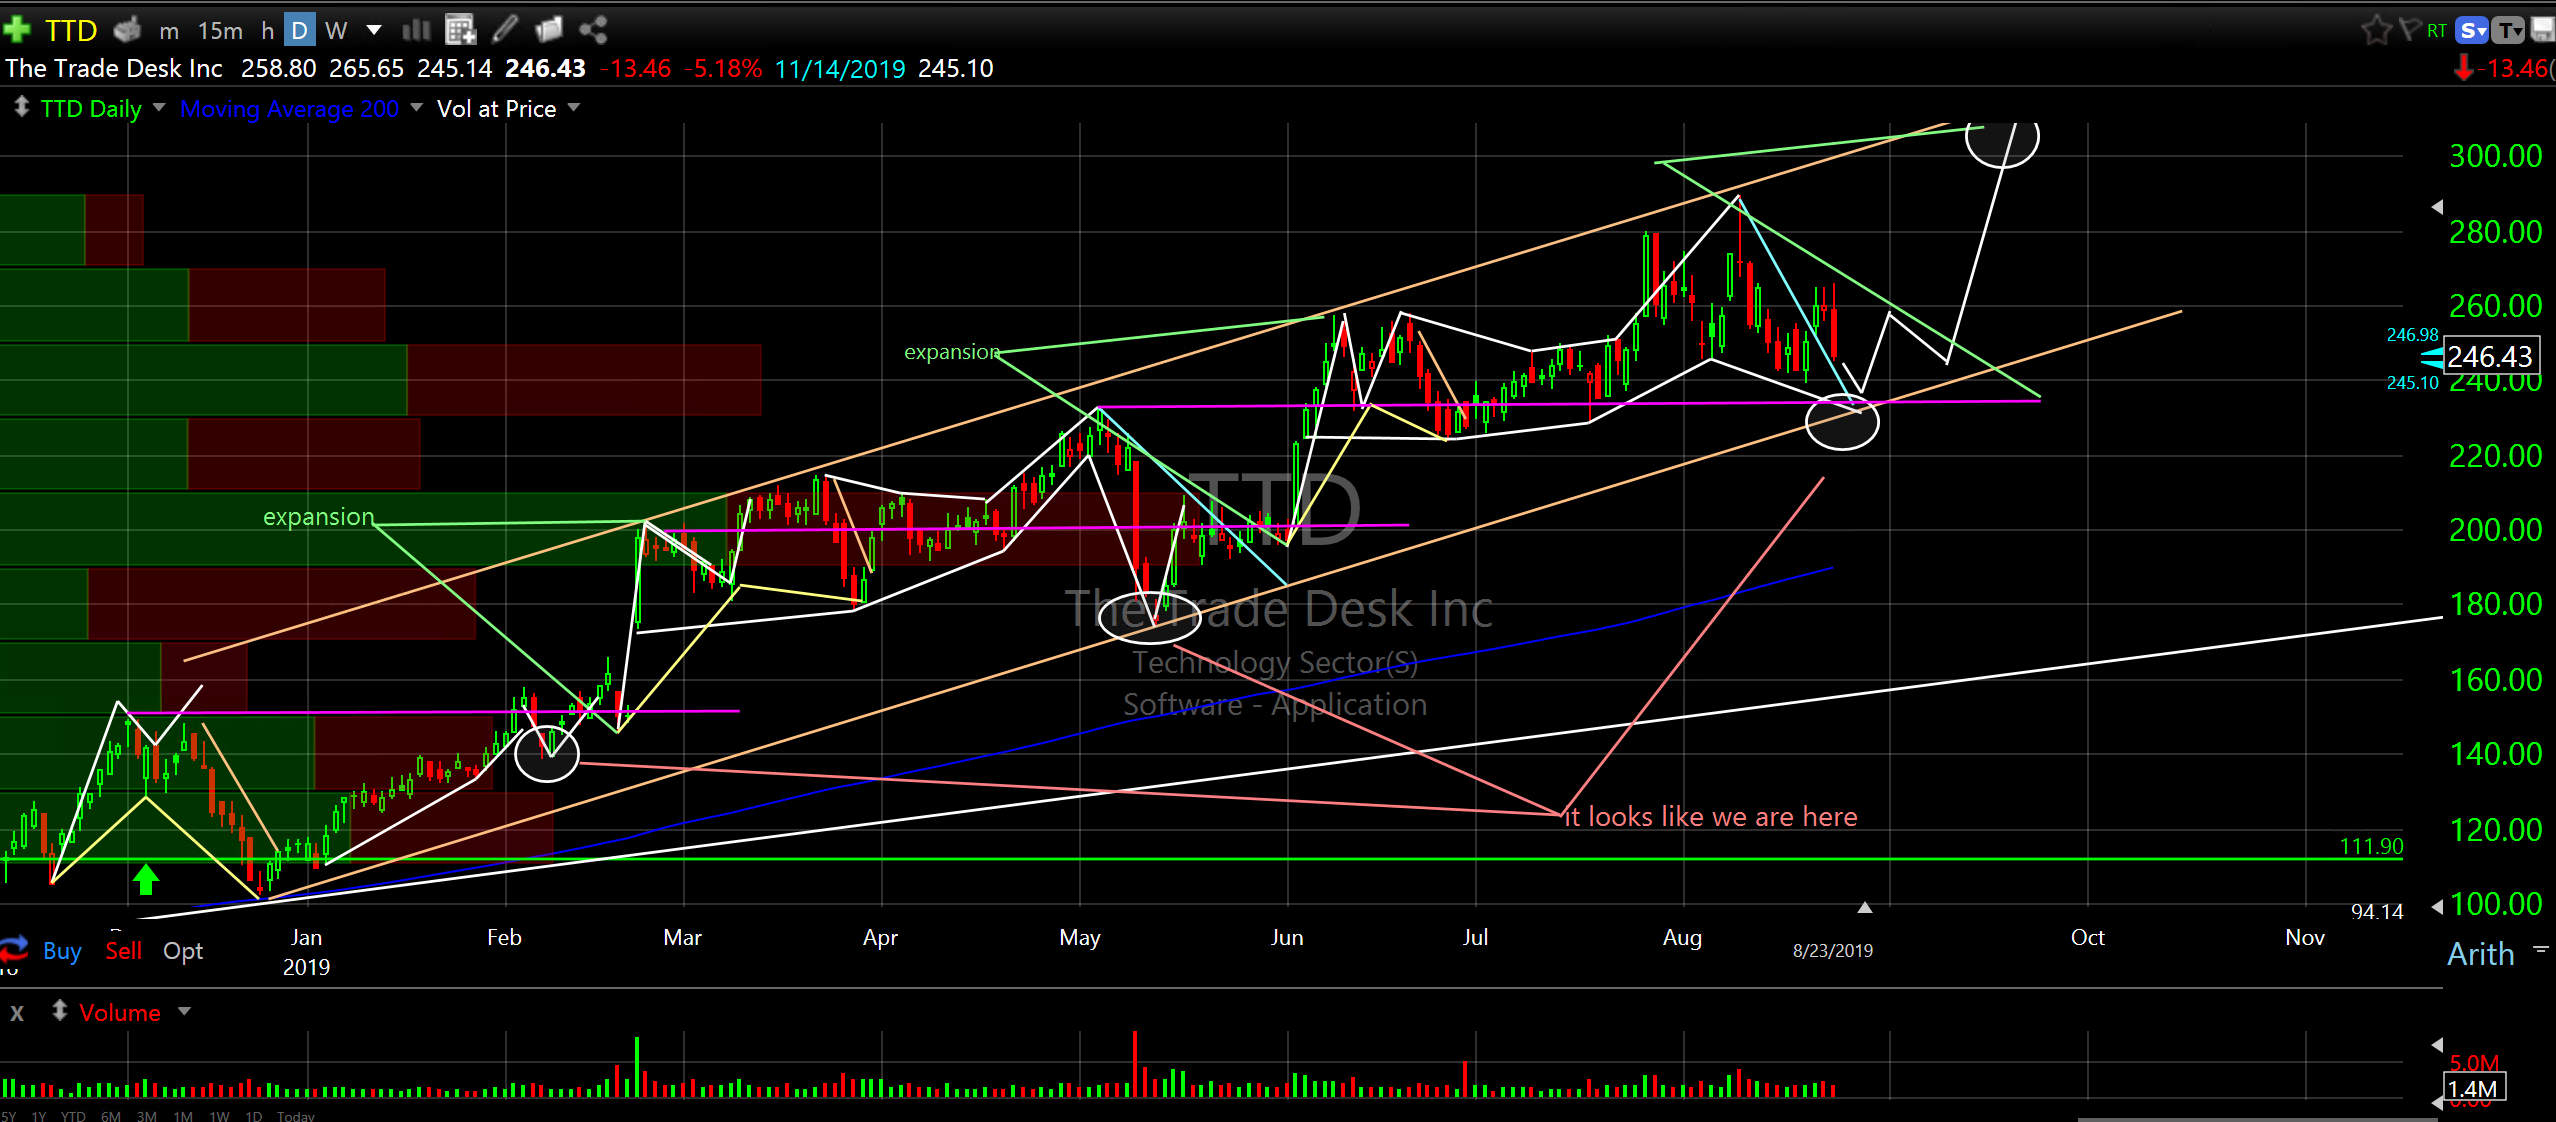Click the blue Buy button
Screen dimensions: 2556x1122
pos(62,951)
